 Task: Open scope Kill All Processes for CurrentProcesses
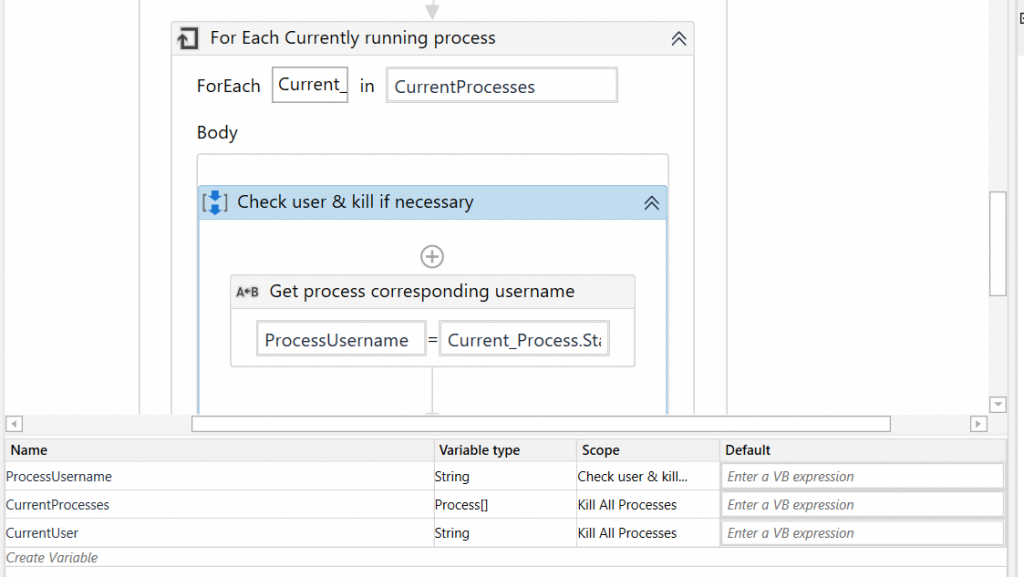click(x=648, y=505)
